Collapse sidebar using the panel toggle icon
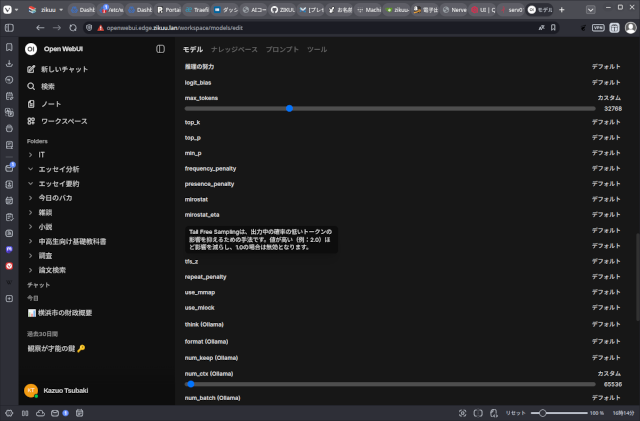 coord(160,49)
